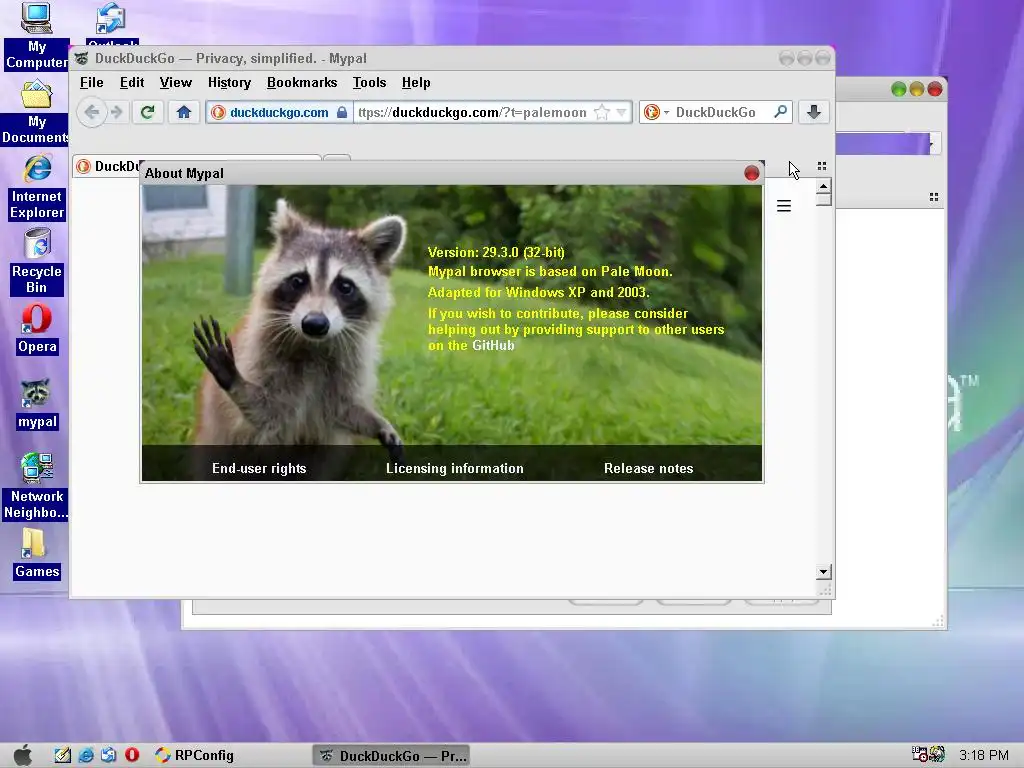
Task: Open the Help menu
Action: coord(416,82)
